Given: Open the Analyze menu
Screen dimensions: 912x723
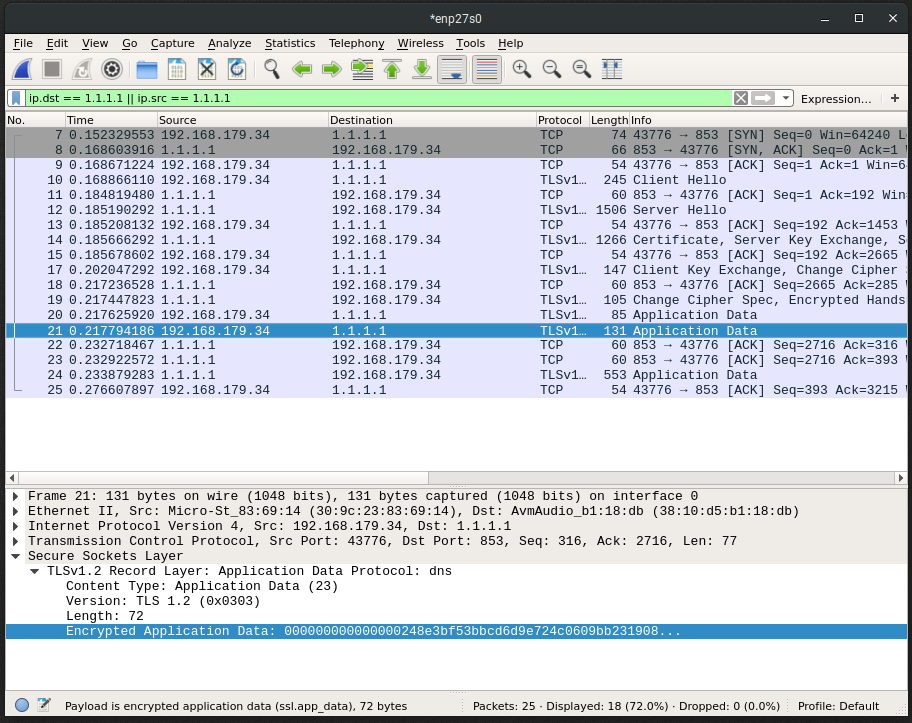Looking at the screenshot, I should tap(230, 43).
